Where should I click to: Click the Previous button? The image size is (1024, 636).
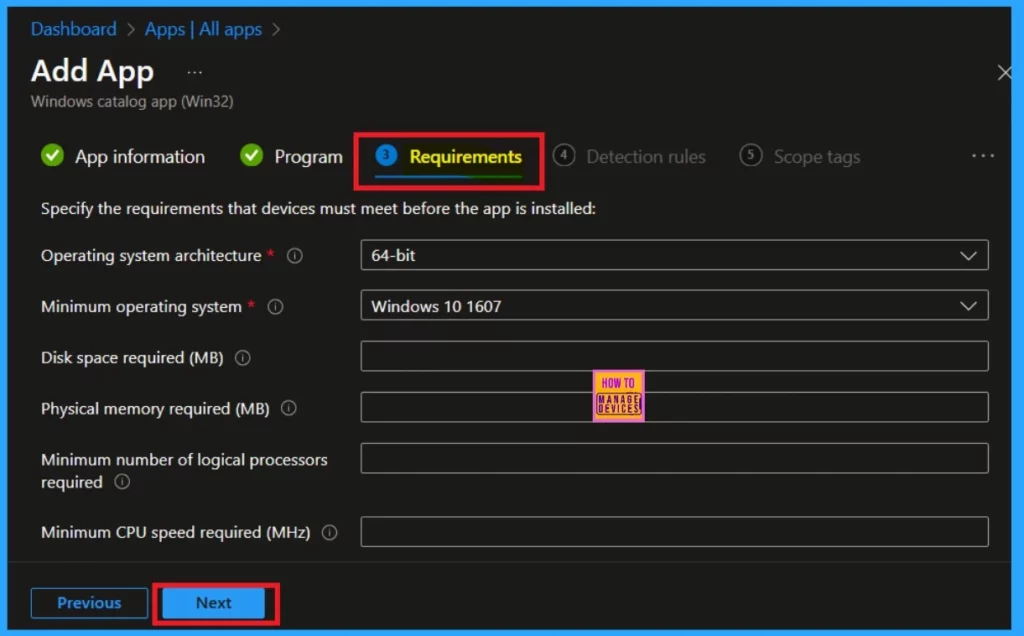coord(89,603)
